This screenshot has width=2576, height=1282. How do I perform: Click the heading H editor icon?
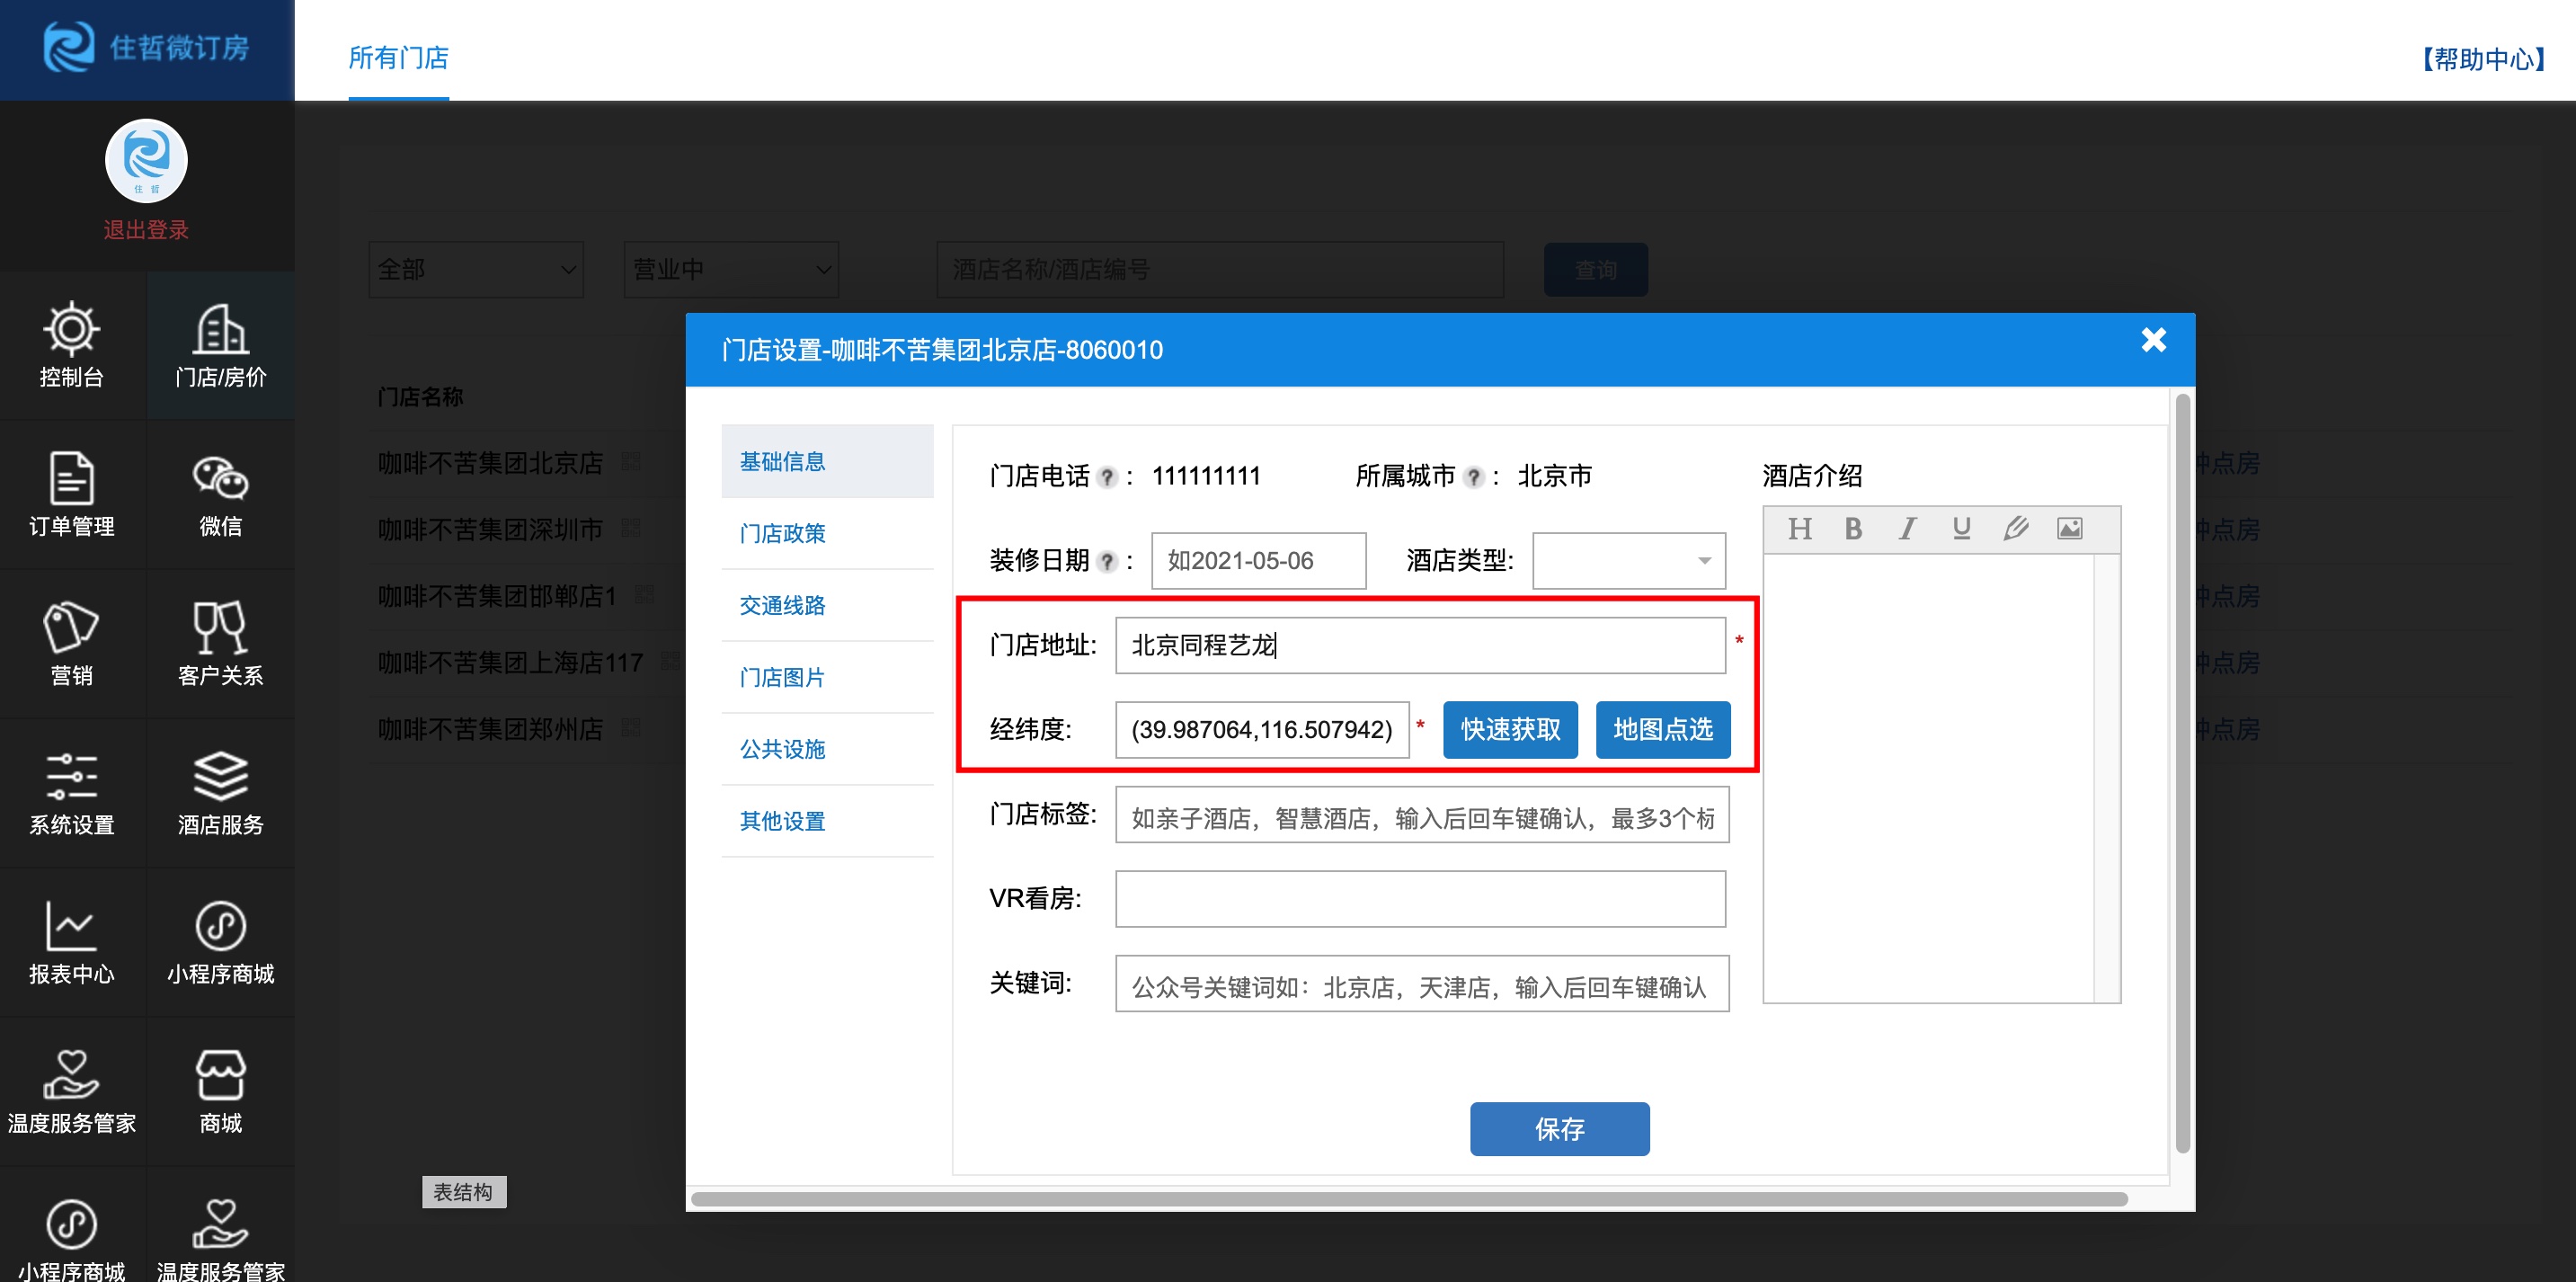click(x=1799, y=528)
